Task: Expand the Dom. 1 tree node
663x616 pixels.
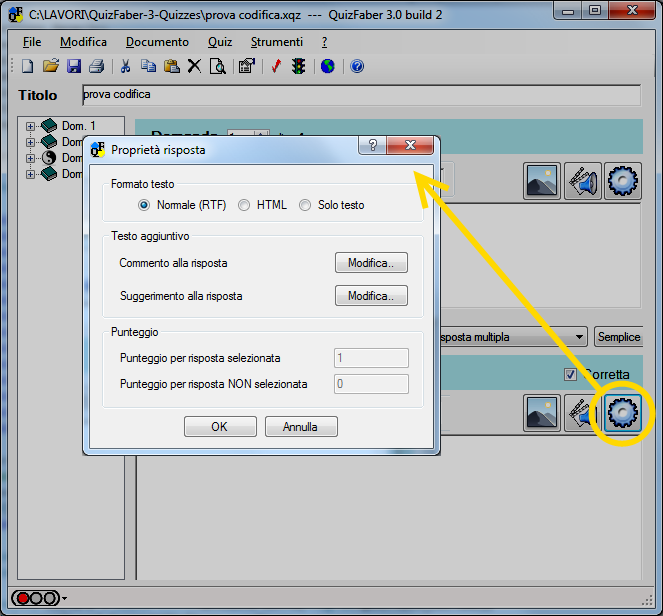Action: pos(30,126)
